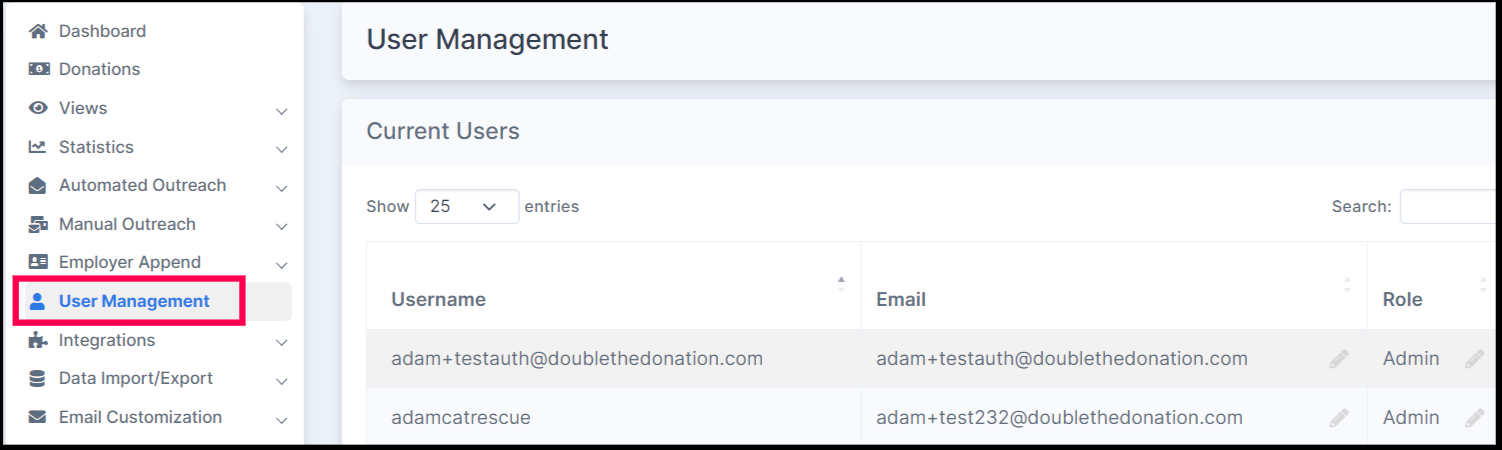Click the Manual Outreach icon
1502x450 pixels.
click(x=38, y=224)
